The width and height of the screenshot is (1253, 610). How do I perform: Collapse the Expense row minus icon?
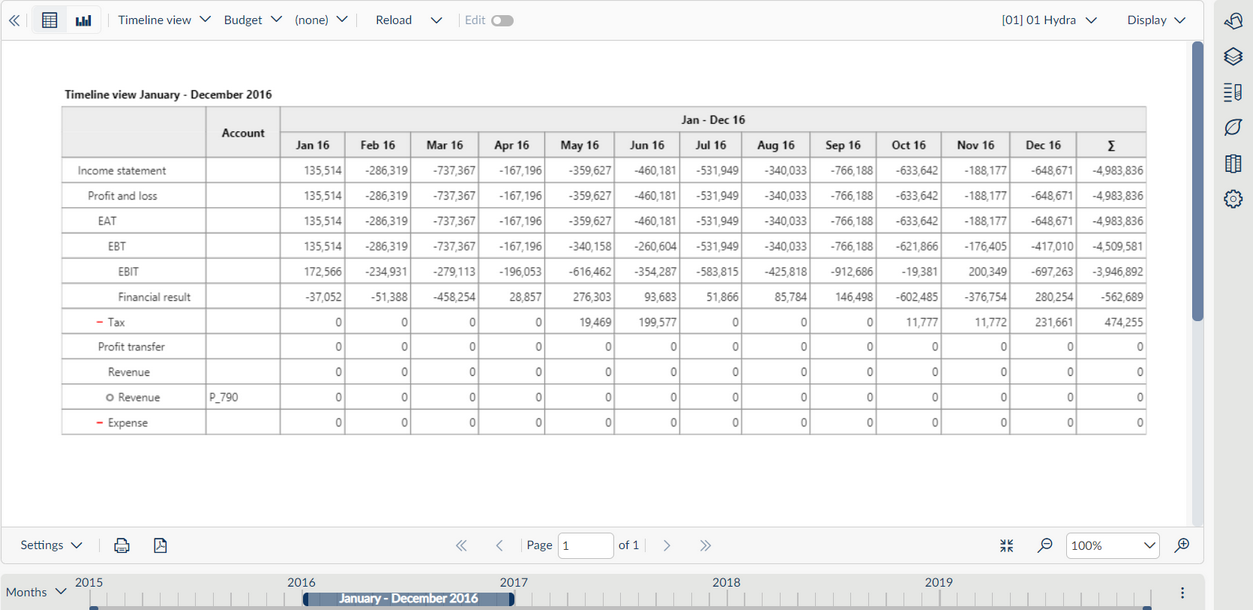click(99, 423)
